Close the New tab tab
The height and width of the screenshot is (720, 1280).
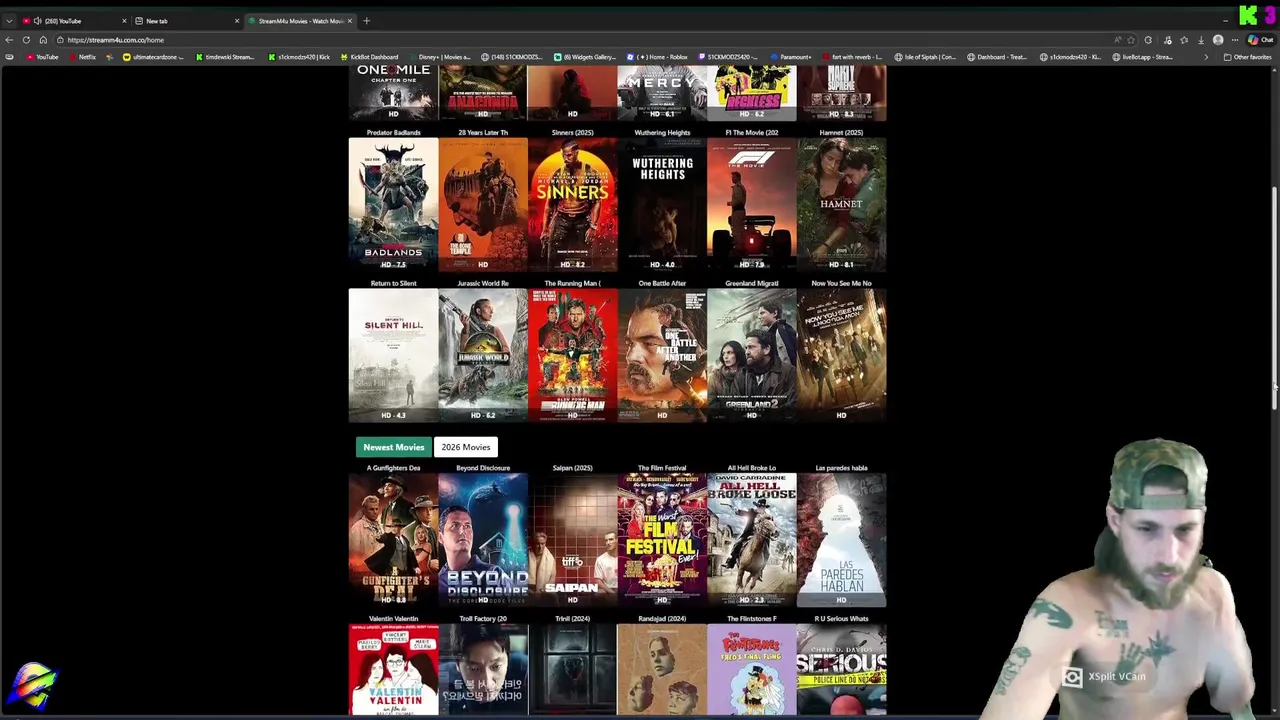(x=237, y=21)
